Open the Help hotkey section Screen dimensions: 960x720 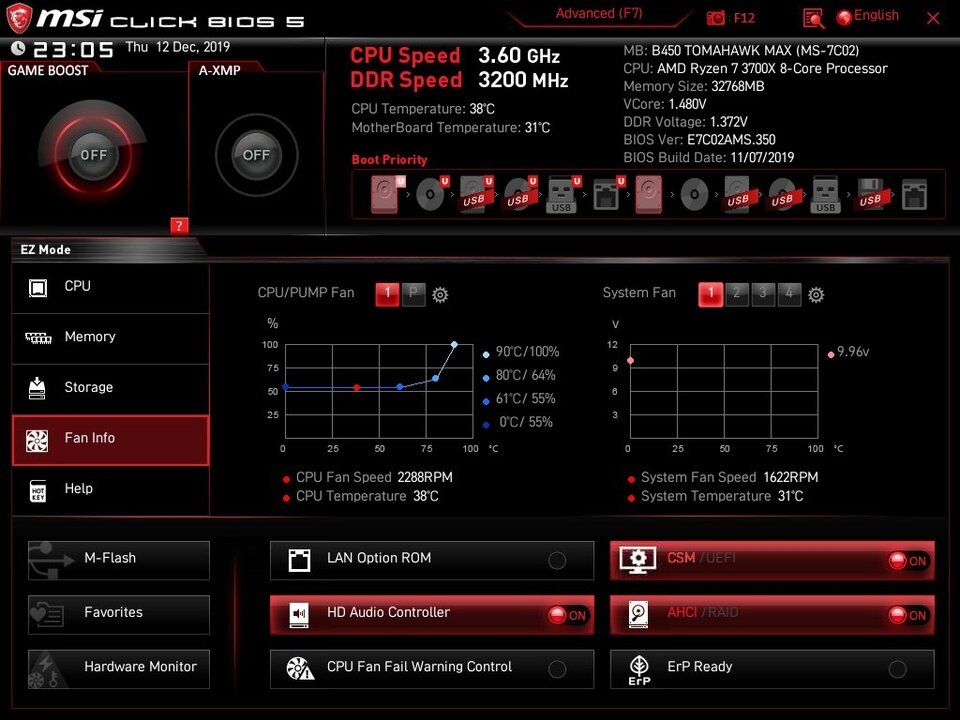pos(110,490)
